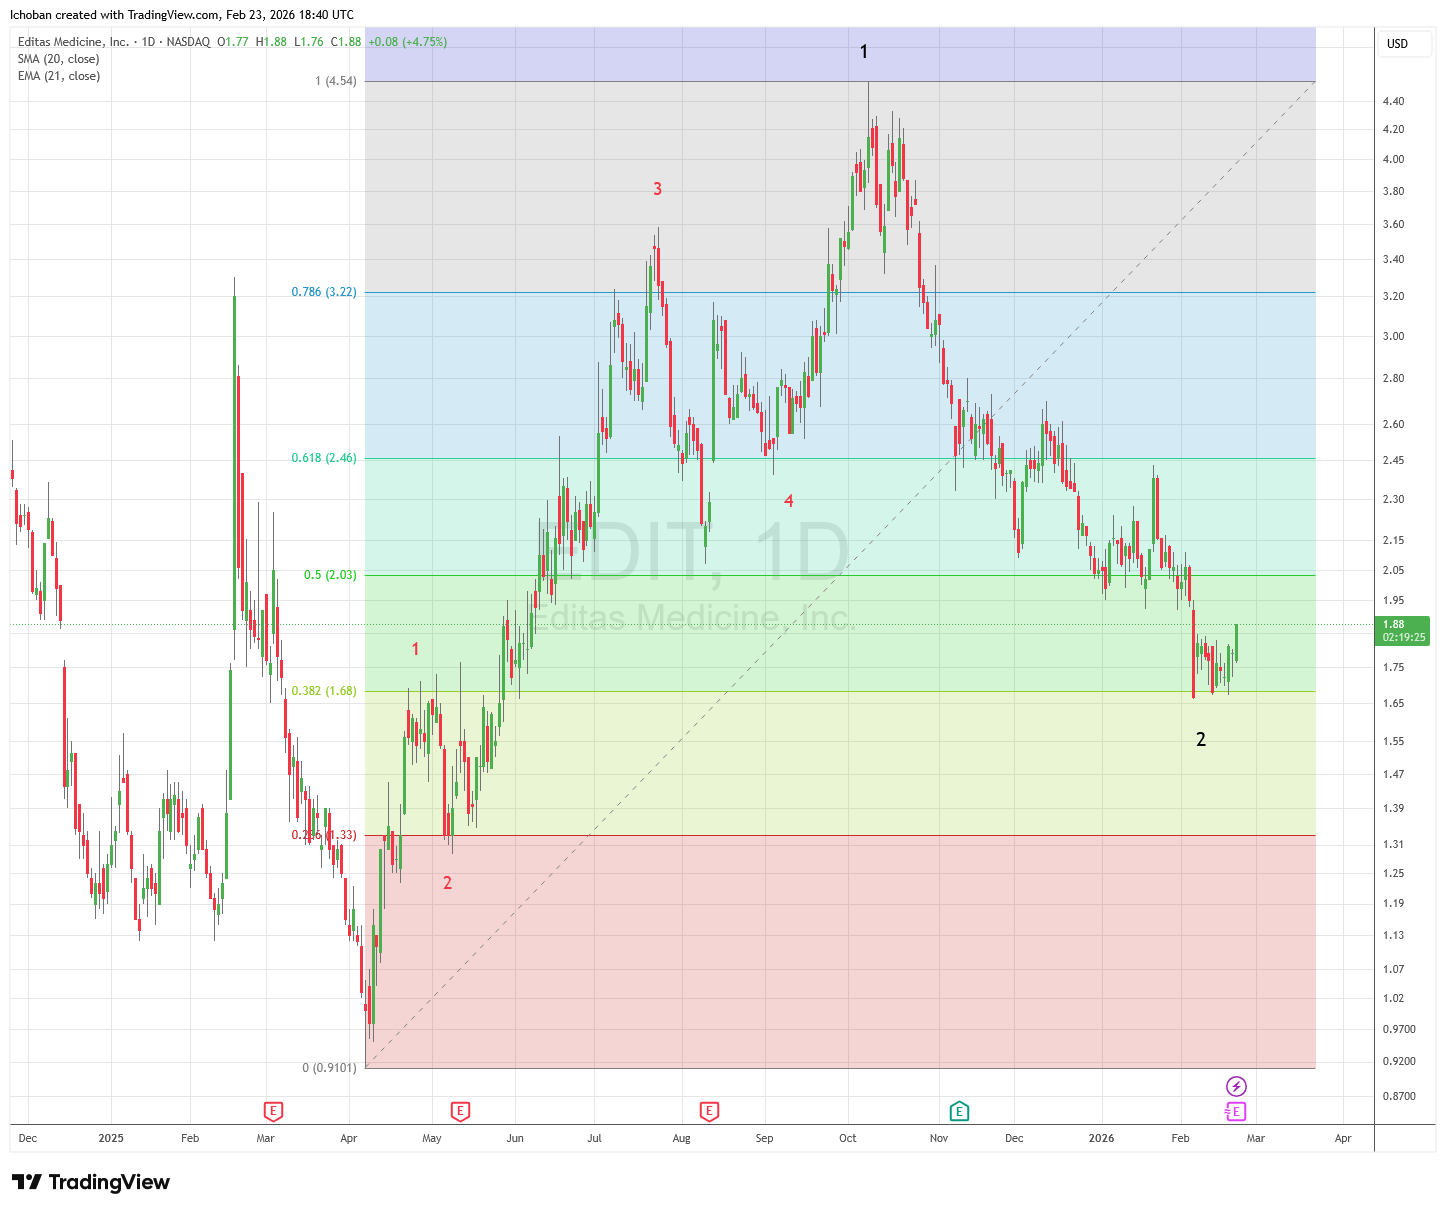Click the Editas Medicine symbol title

74,42
